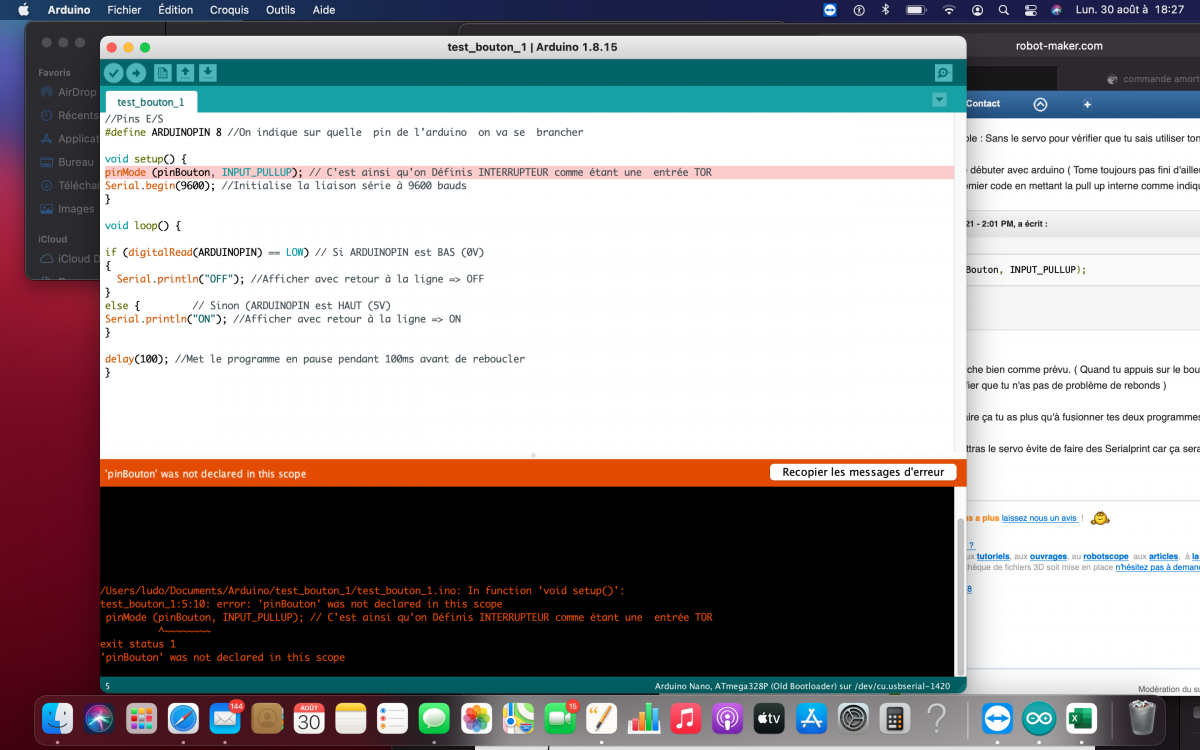Click the Arduino icon in the Dock
1200x750 pixels.
tap(1038, 718)
